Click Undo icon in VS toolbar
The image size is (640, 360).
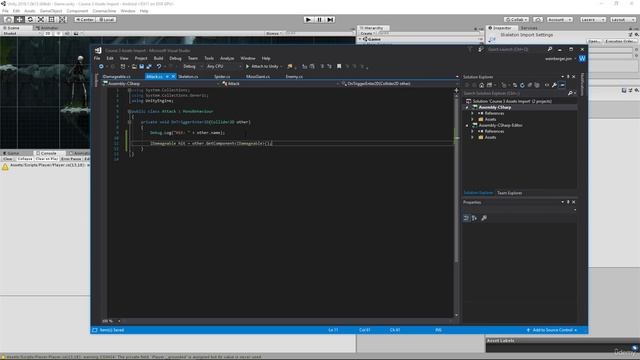(x=159, y=66)
